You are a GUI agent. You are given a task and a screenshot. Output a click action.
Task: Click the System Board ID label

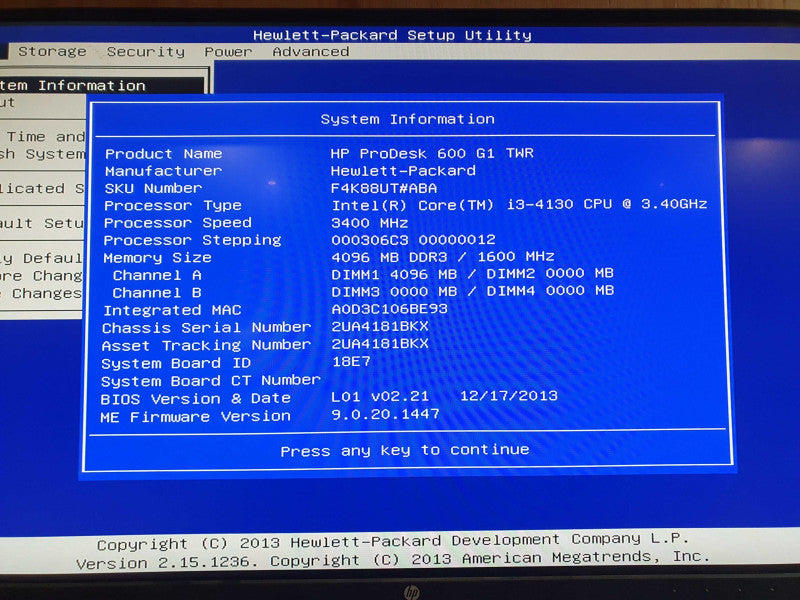tap(176, 363)
